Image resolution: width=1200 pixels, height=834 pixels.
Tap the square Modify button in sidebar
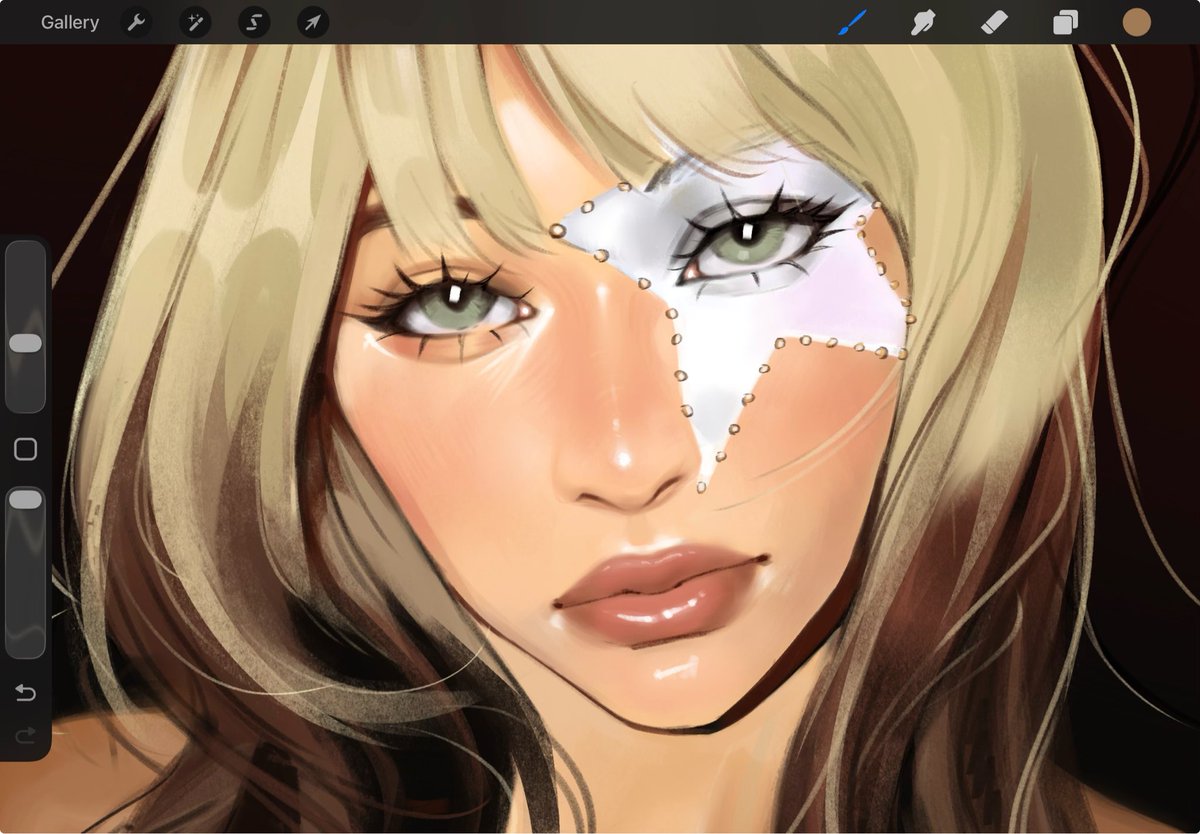tap(25, 449)
